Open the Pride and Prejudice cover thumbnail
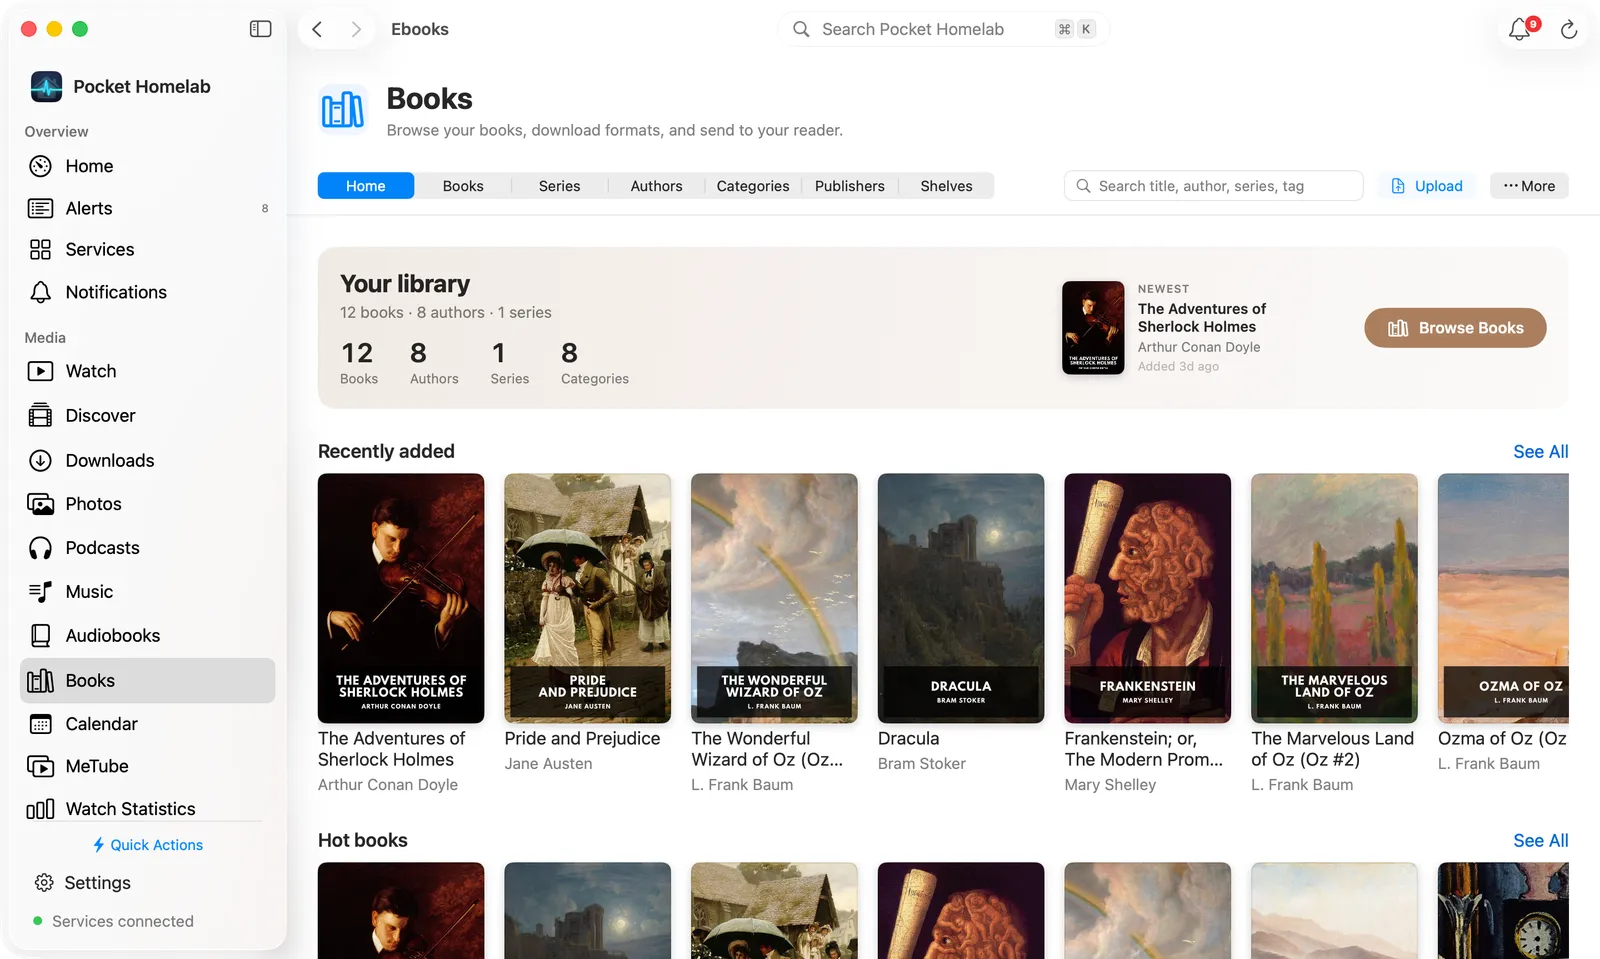The height and width of the screenshot is (959, 1600). [588, 598]
